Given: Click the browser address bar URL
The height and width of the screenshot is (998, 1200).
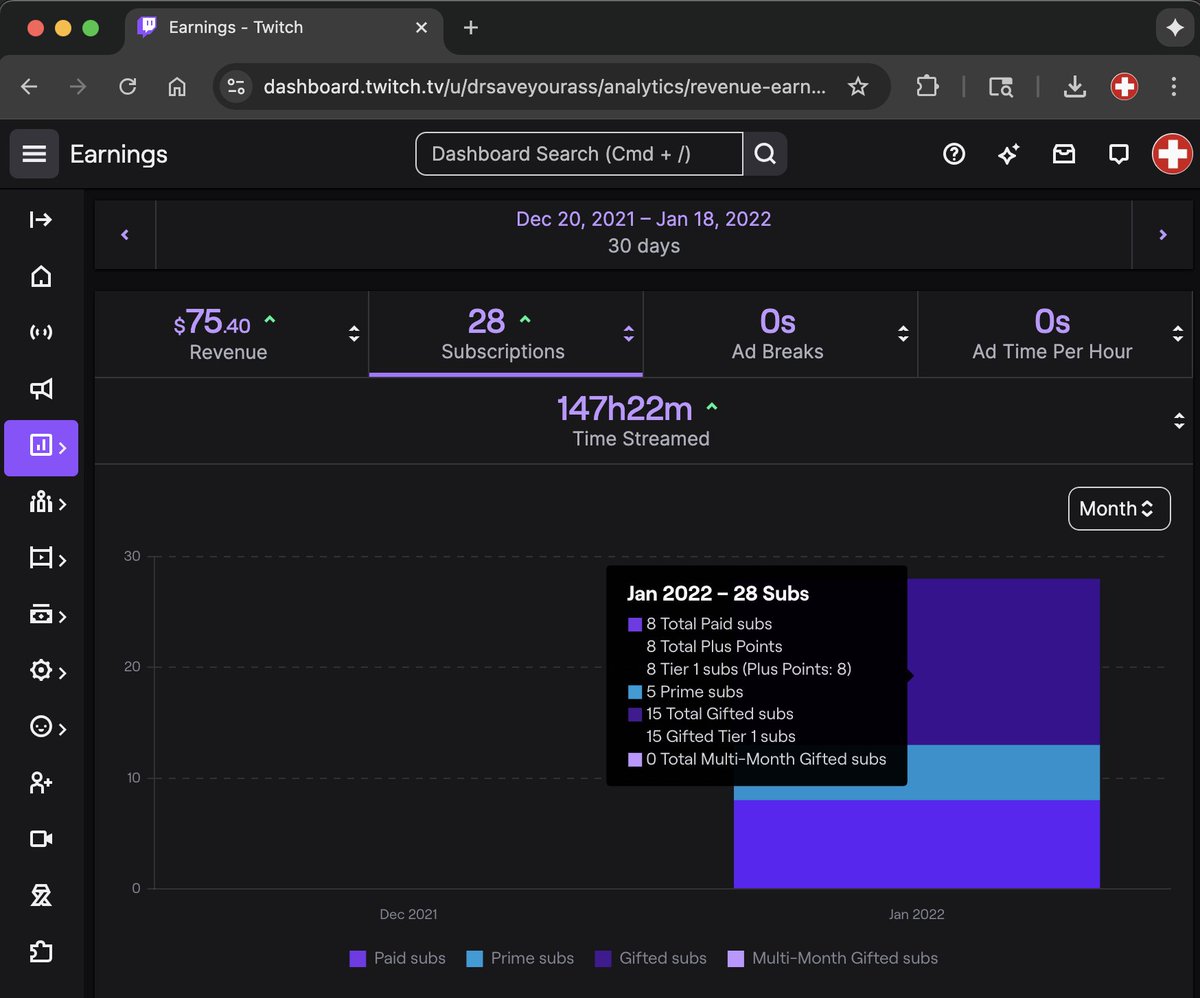Looking at the screenshot, I should (x=545, y=87).
